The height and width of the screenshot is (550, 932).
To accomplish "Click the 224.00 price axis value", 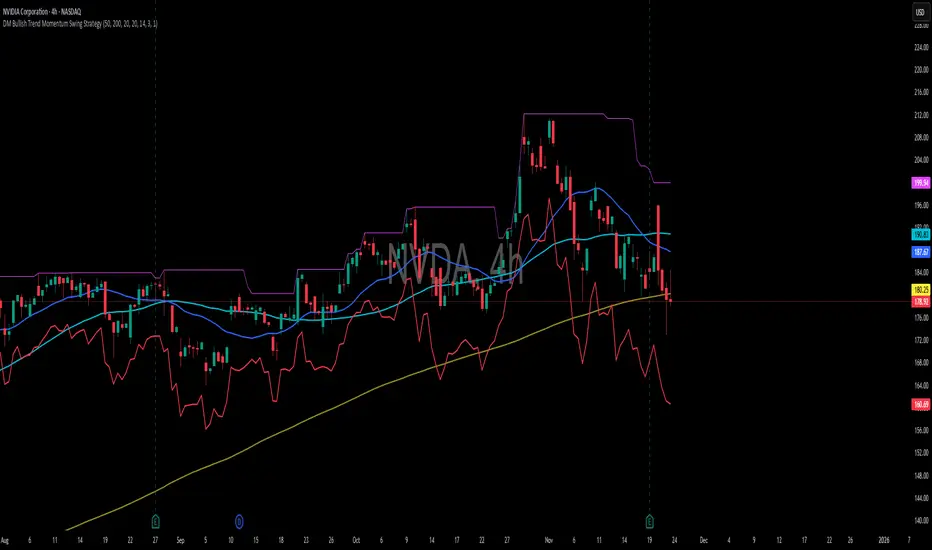I will click(x=921, y=47).
